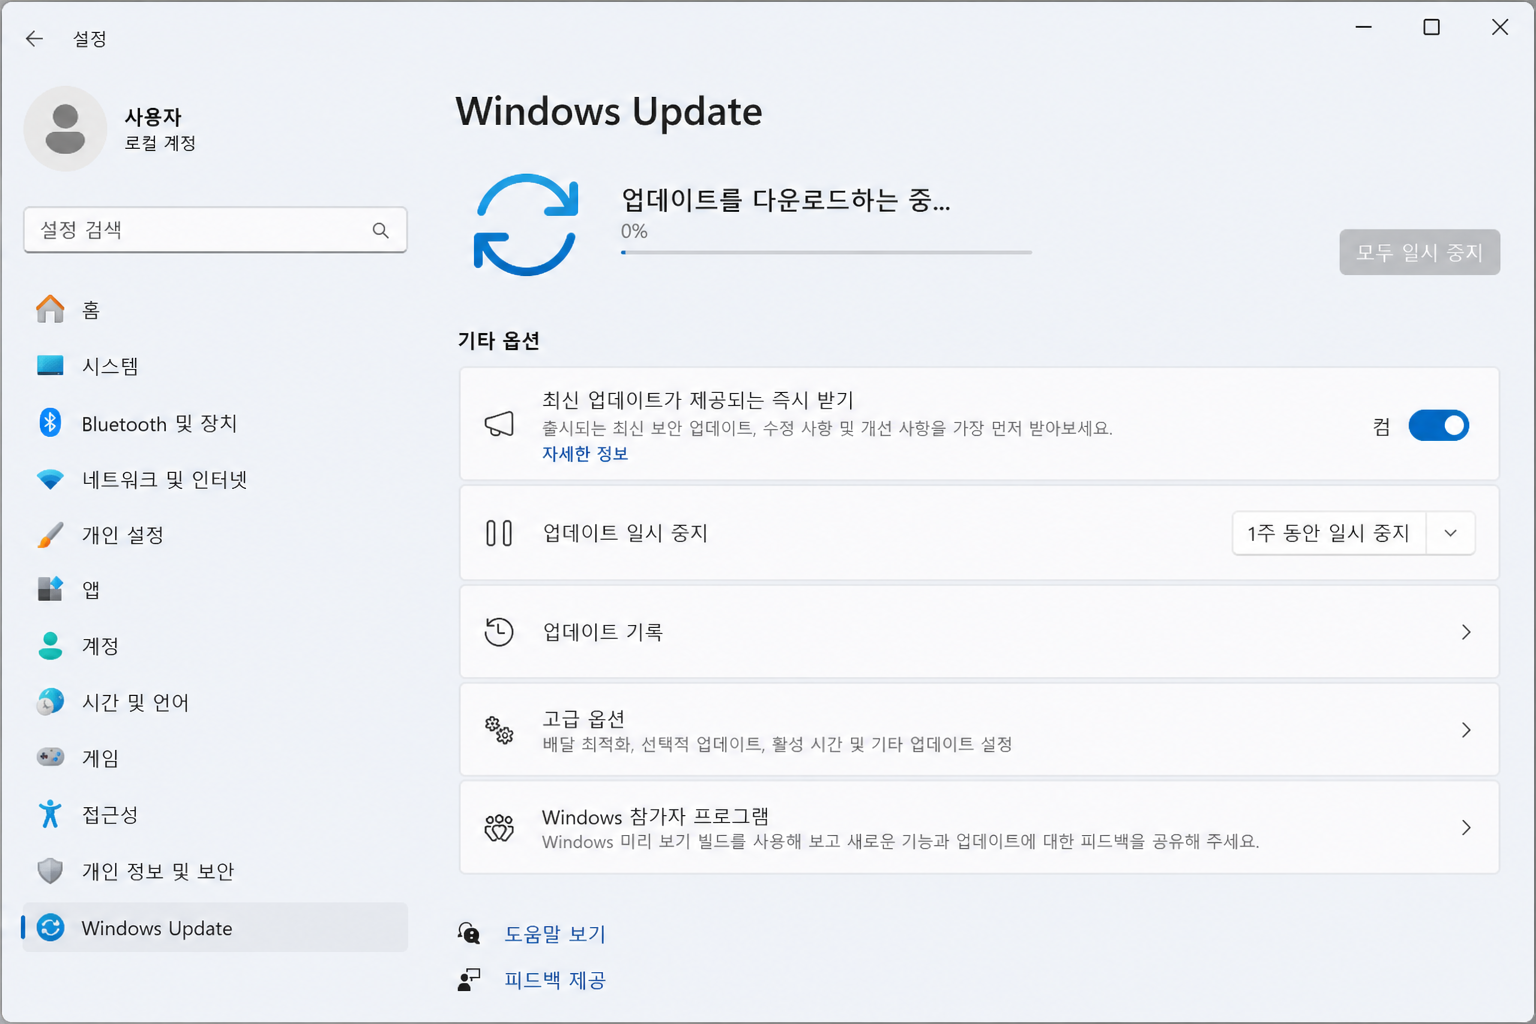1536x1024 pixels.
Task: Click the 켬 label beside toggle
Action: 1382,427
